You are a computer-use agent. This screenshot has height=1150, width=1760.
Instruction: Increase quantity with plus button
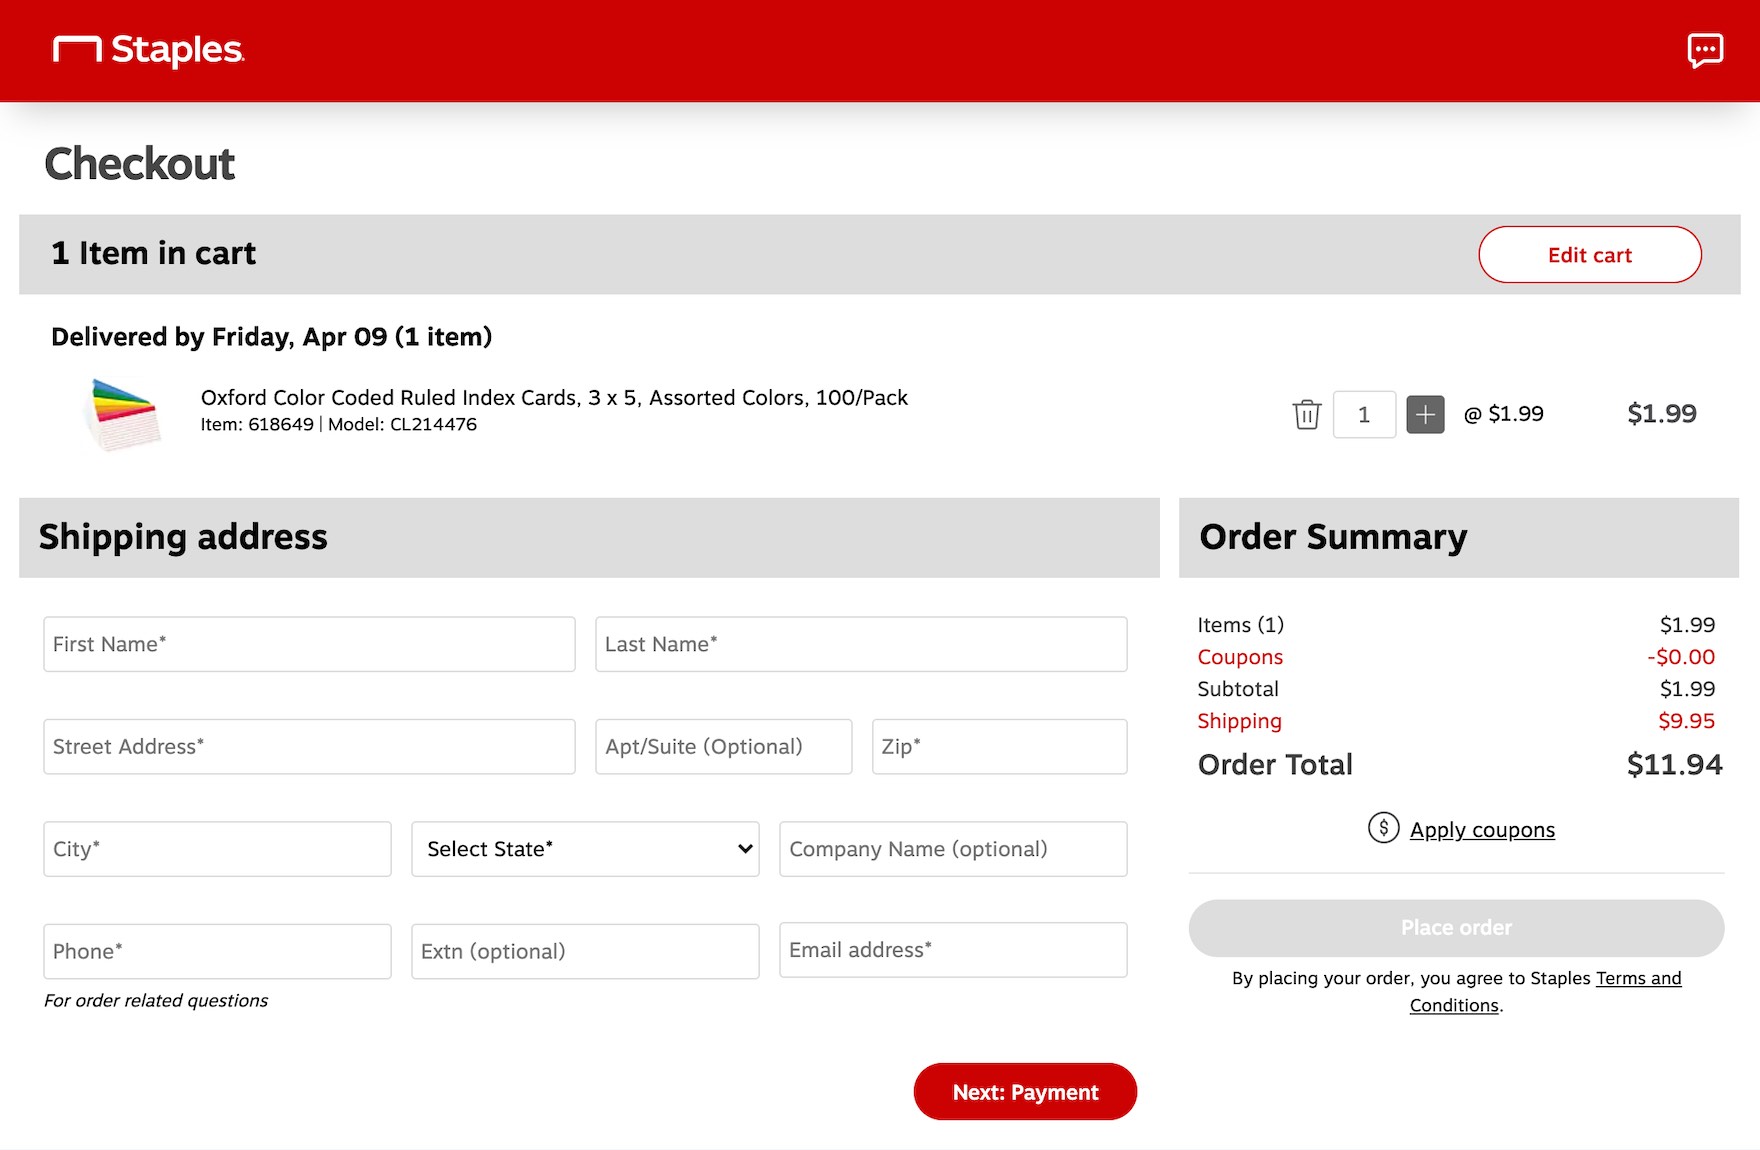(x=1425, y=414)
